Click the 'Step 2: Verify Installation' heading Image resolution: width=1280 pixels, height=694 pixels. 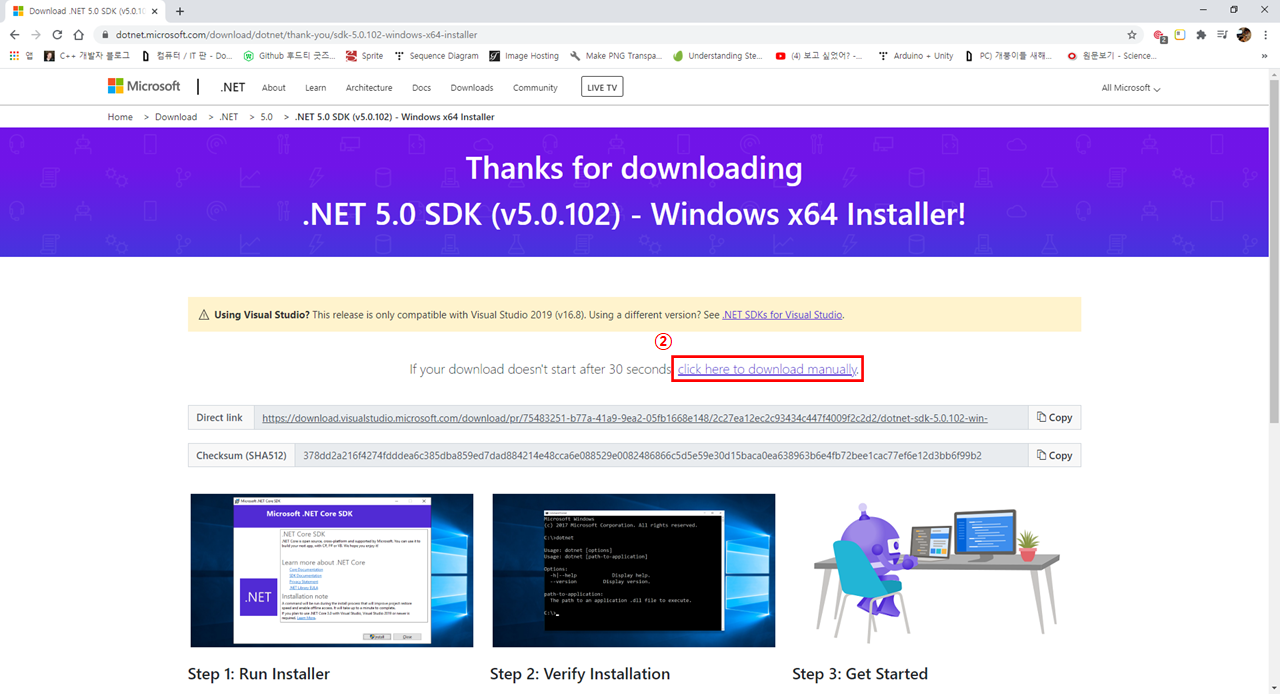click(580, 674)
